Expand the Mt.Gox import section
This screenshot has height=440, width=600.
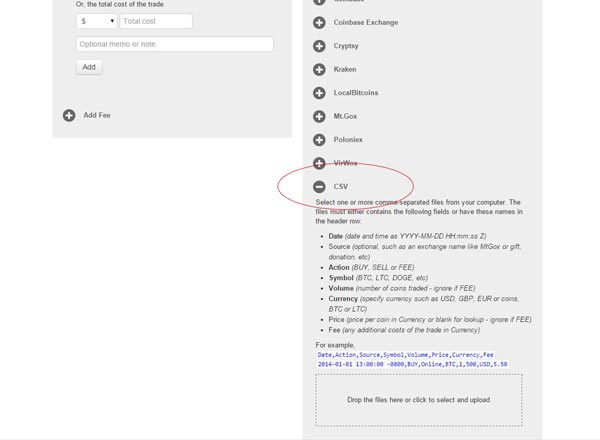319,116
